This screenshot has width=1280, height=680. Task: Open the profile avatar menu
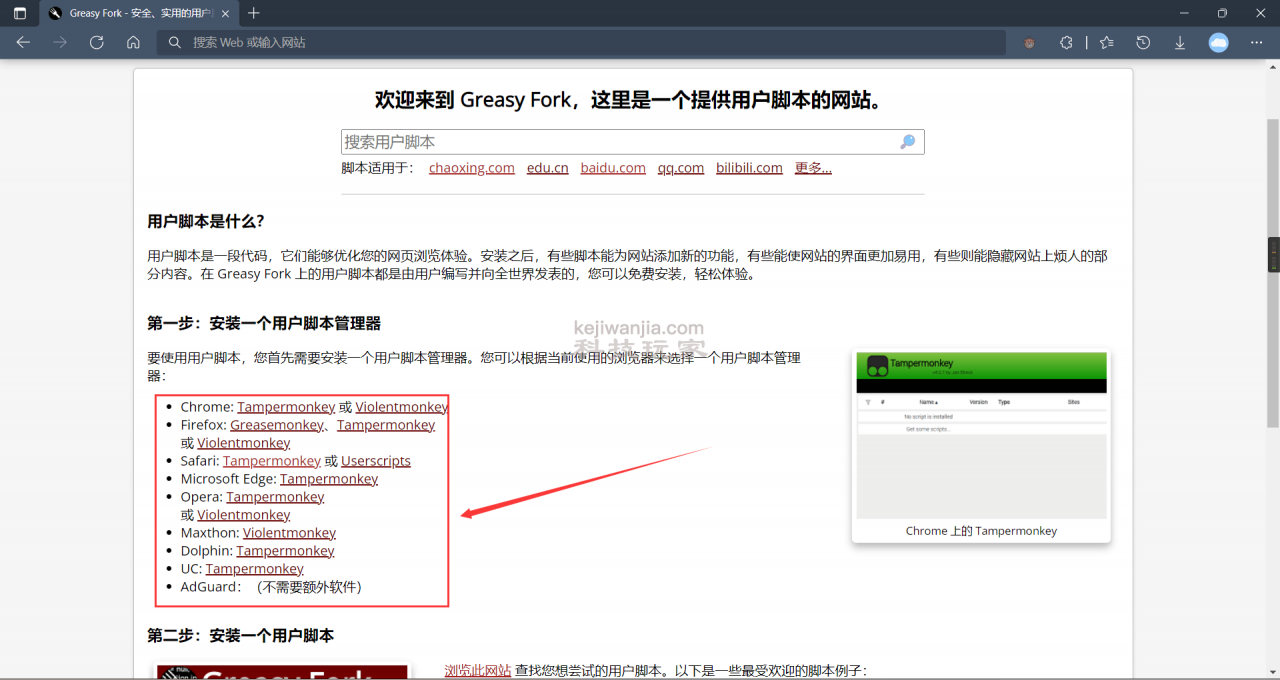point(1218,42)
